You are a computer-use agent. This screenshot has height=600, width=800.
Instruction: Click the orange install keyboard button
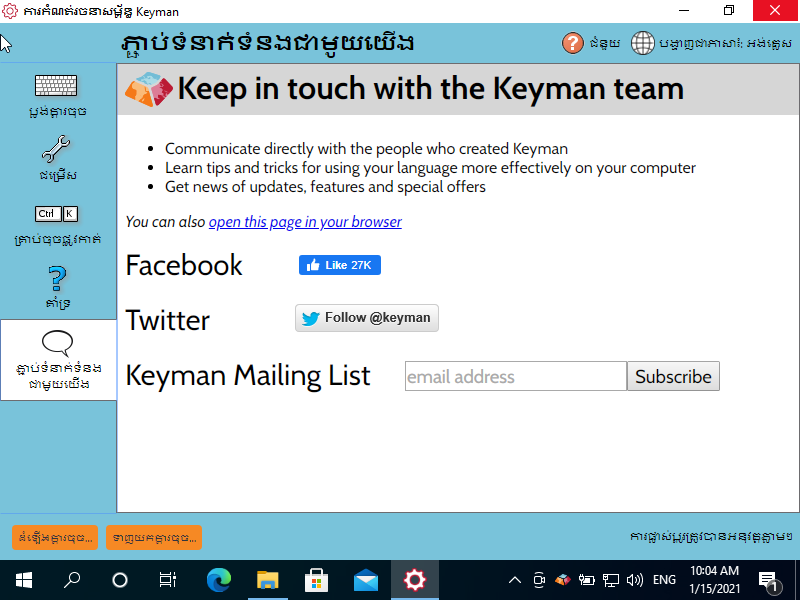[x=55, y=537]
